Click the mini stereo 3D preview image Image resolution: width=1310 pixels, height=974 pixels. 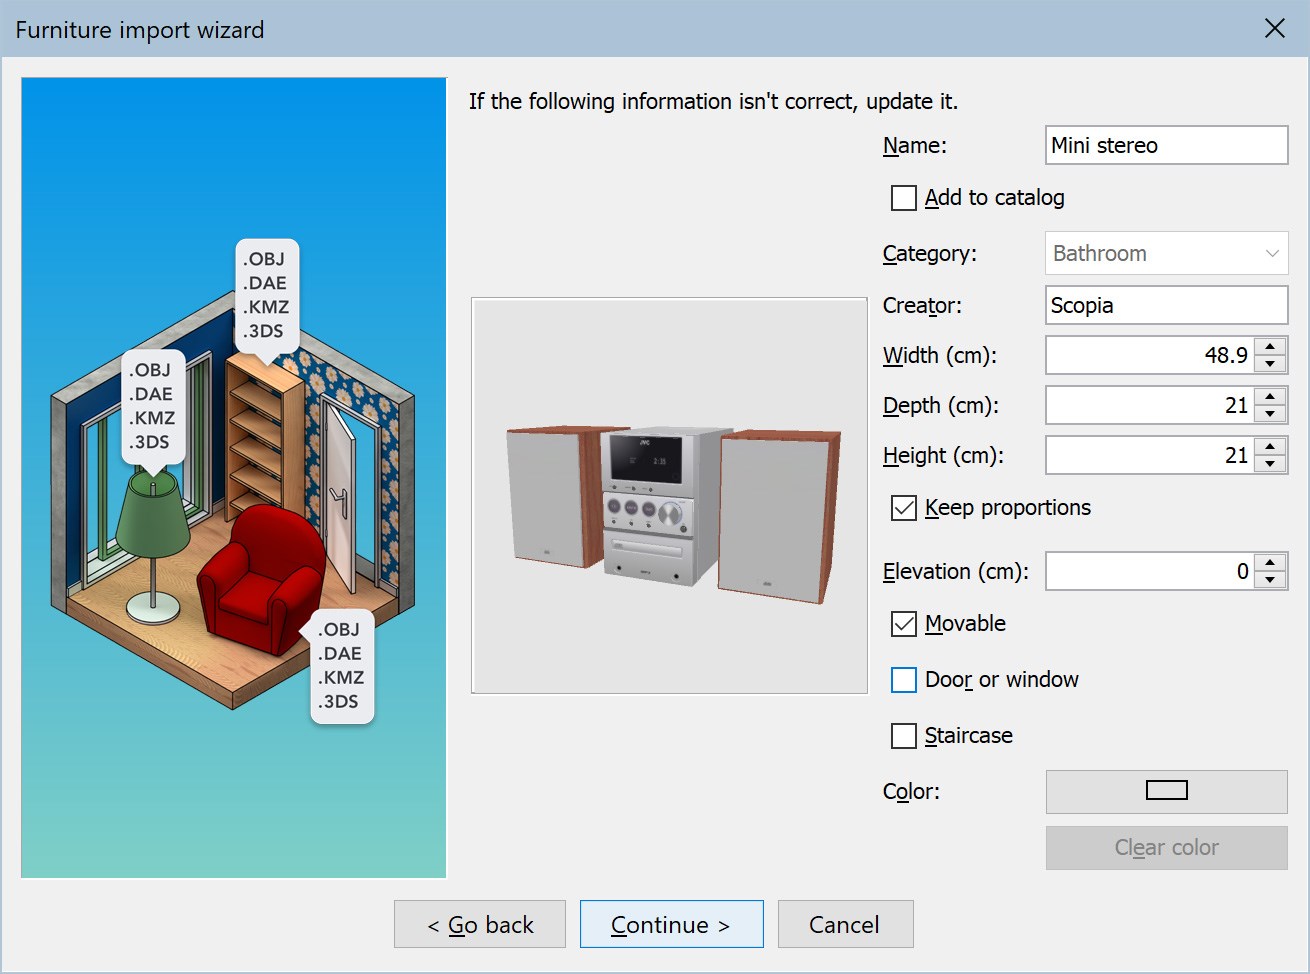pyautogui.click(x=670, y=493)
